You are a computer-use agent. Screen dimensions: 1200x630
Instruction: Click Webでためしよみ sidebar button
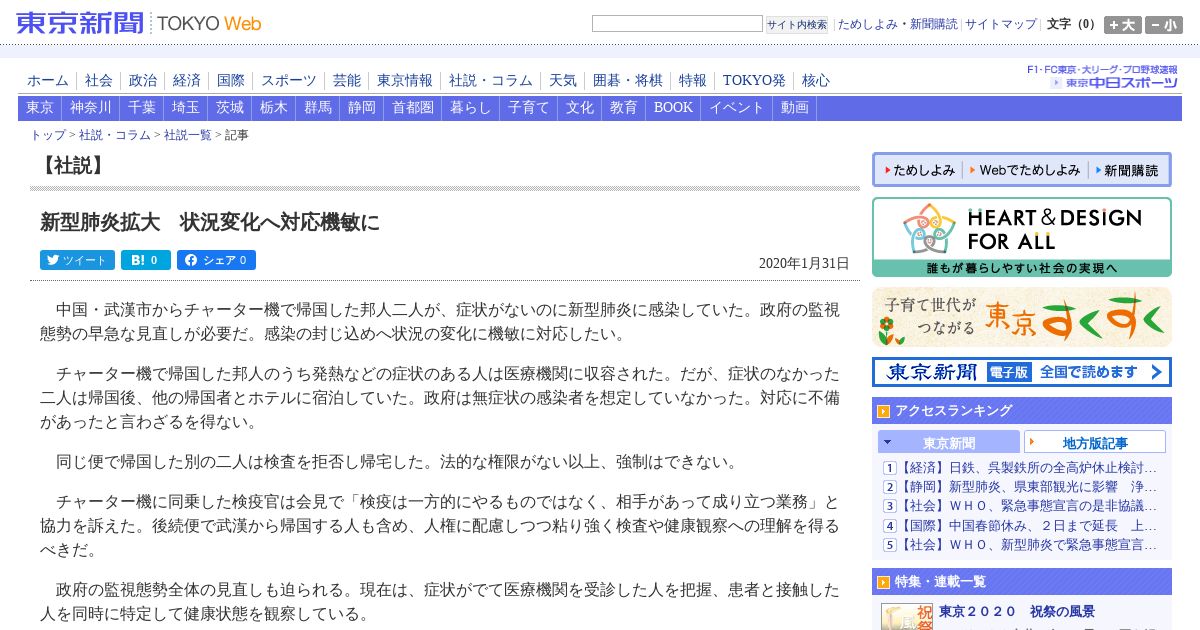point(1025,170)
